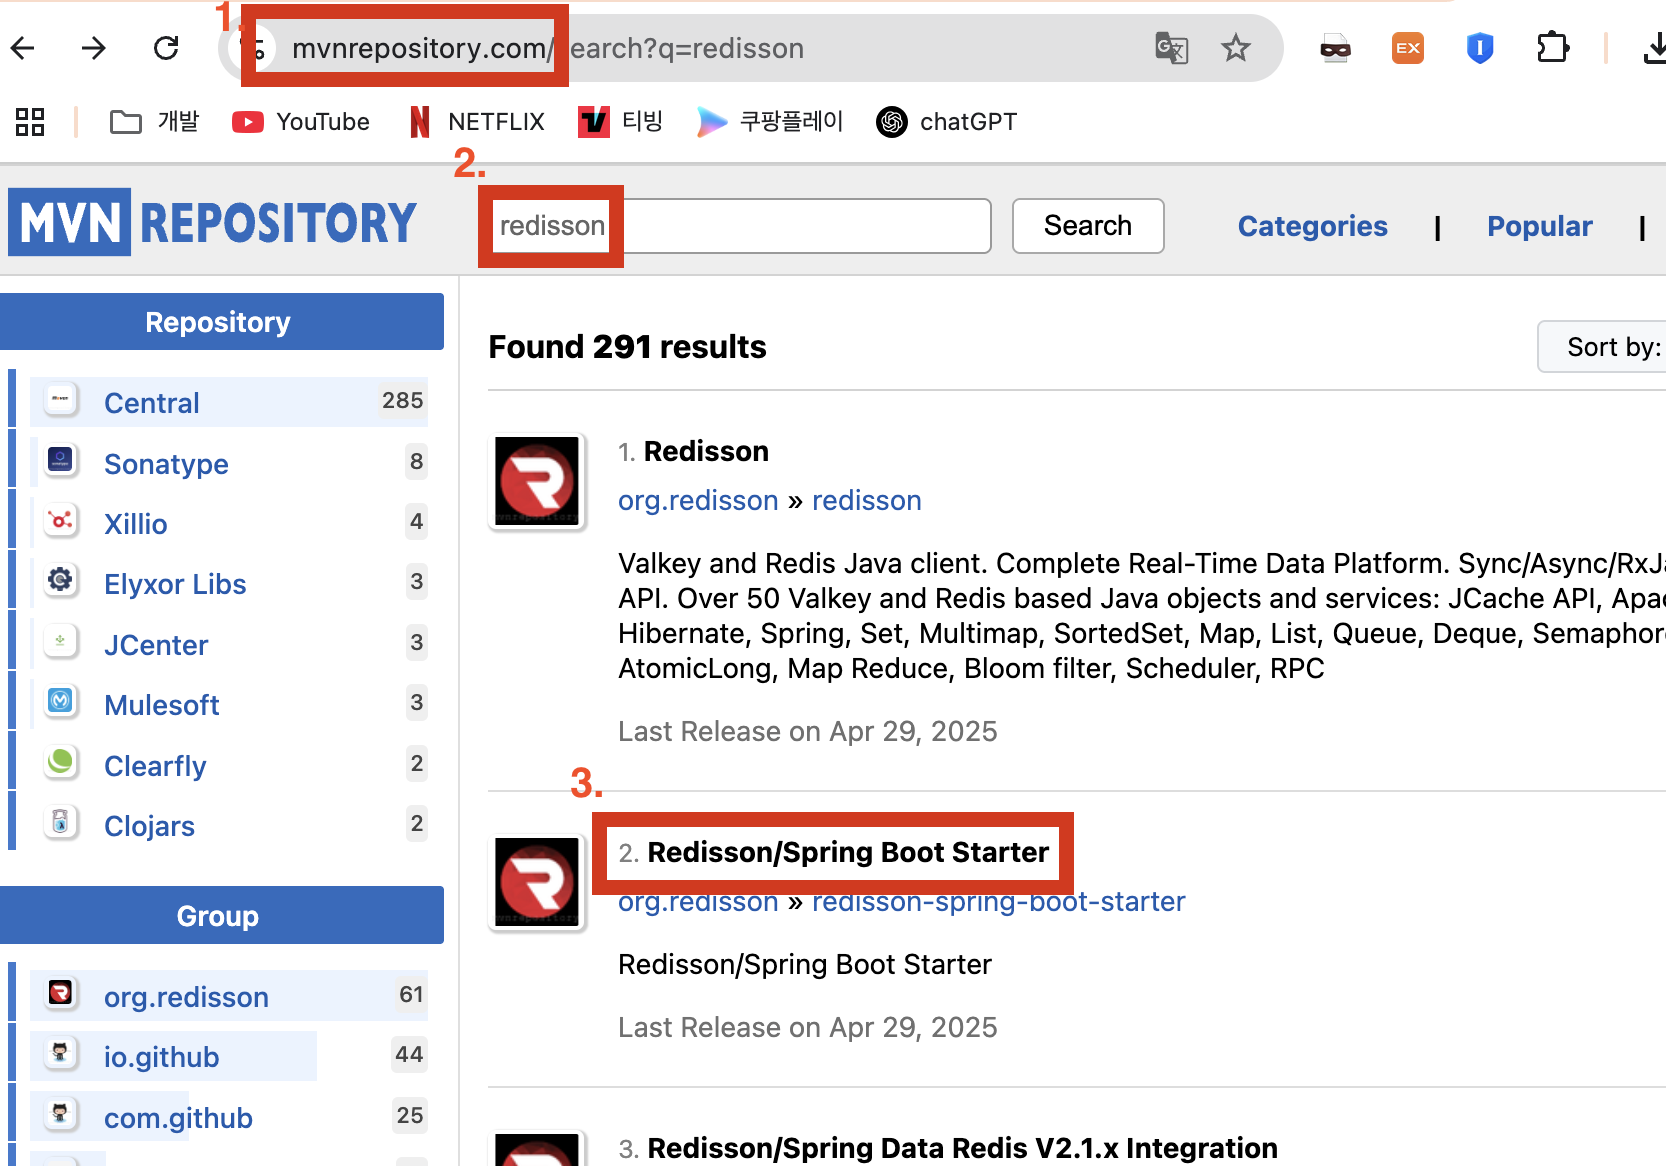The image size is (1666, 1166).
Task: Open the YouTube bookmark
Action: coord(301,122)
